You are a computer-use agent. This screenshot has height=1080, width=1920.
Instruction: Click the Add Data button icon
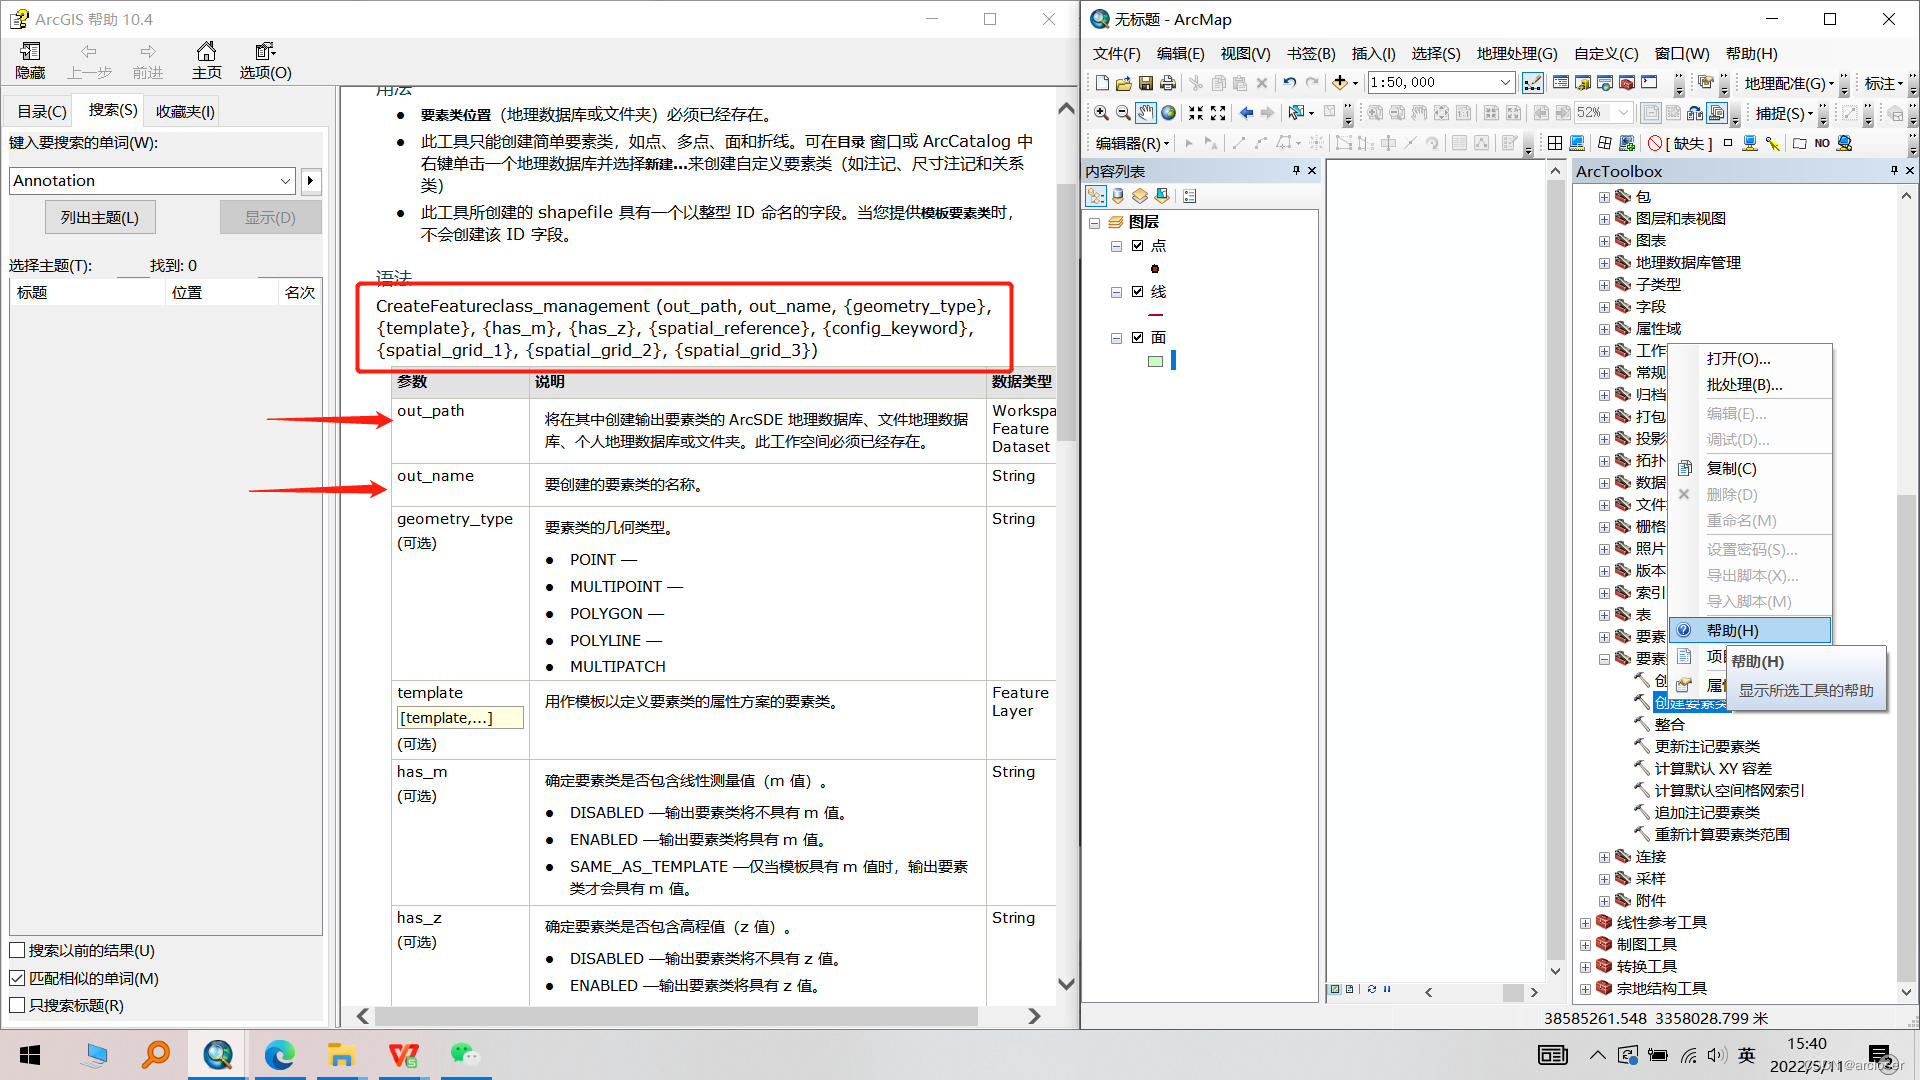click(x=1340, y=83)
